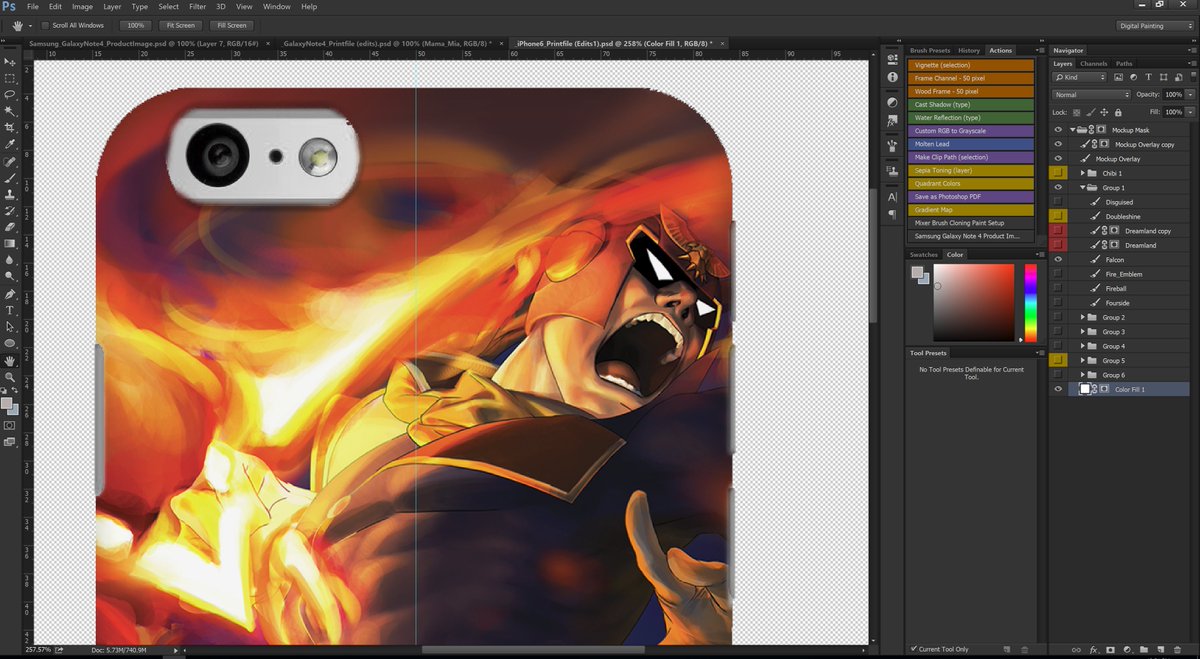Click the Photoshop Ps logo
The height and width of the screenshot is (659, 1200).
[9, 7]
